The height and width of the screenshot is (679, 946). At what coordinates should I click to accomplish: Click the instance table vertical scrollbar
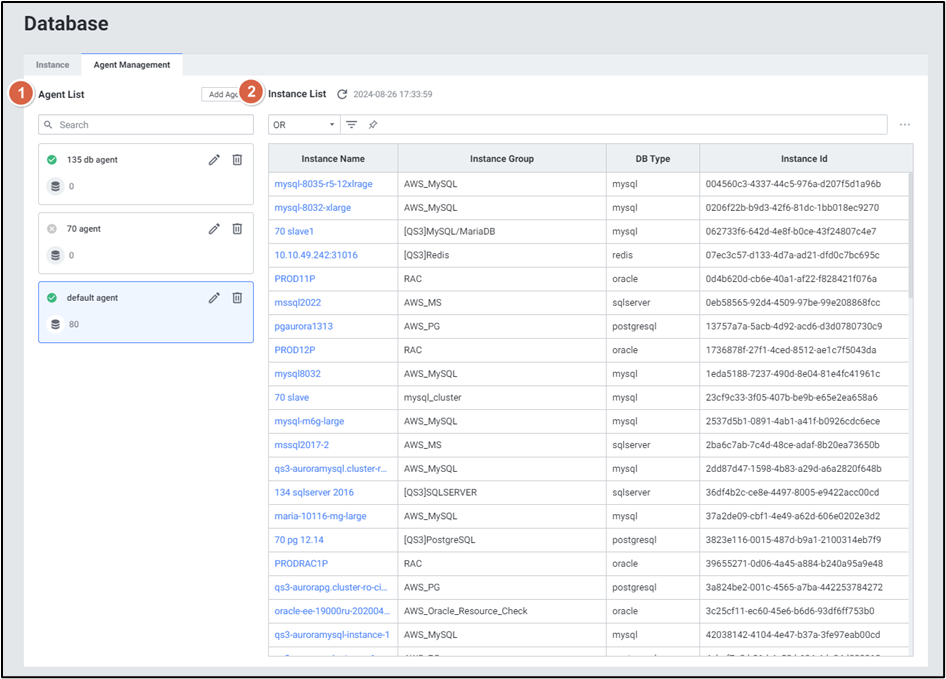coord(911,235)
